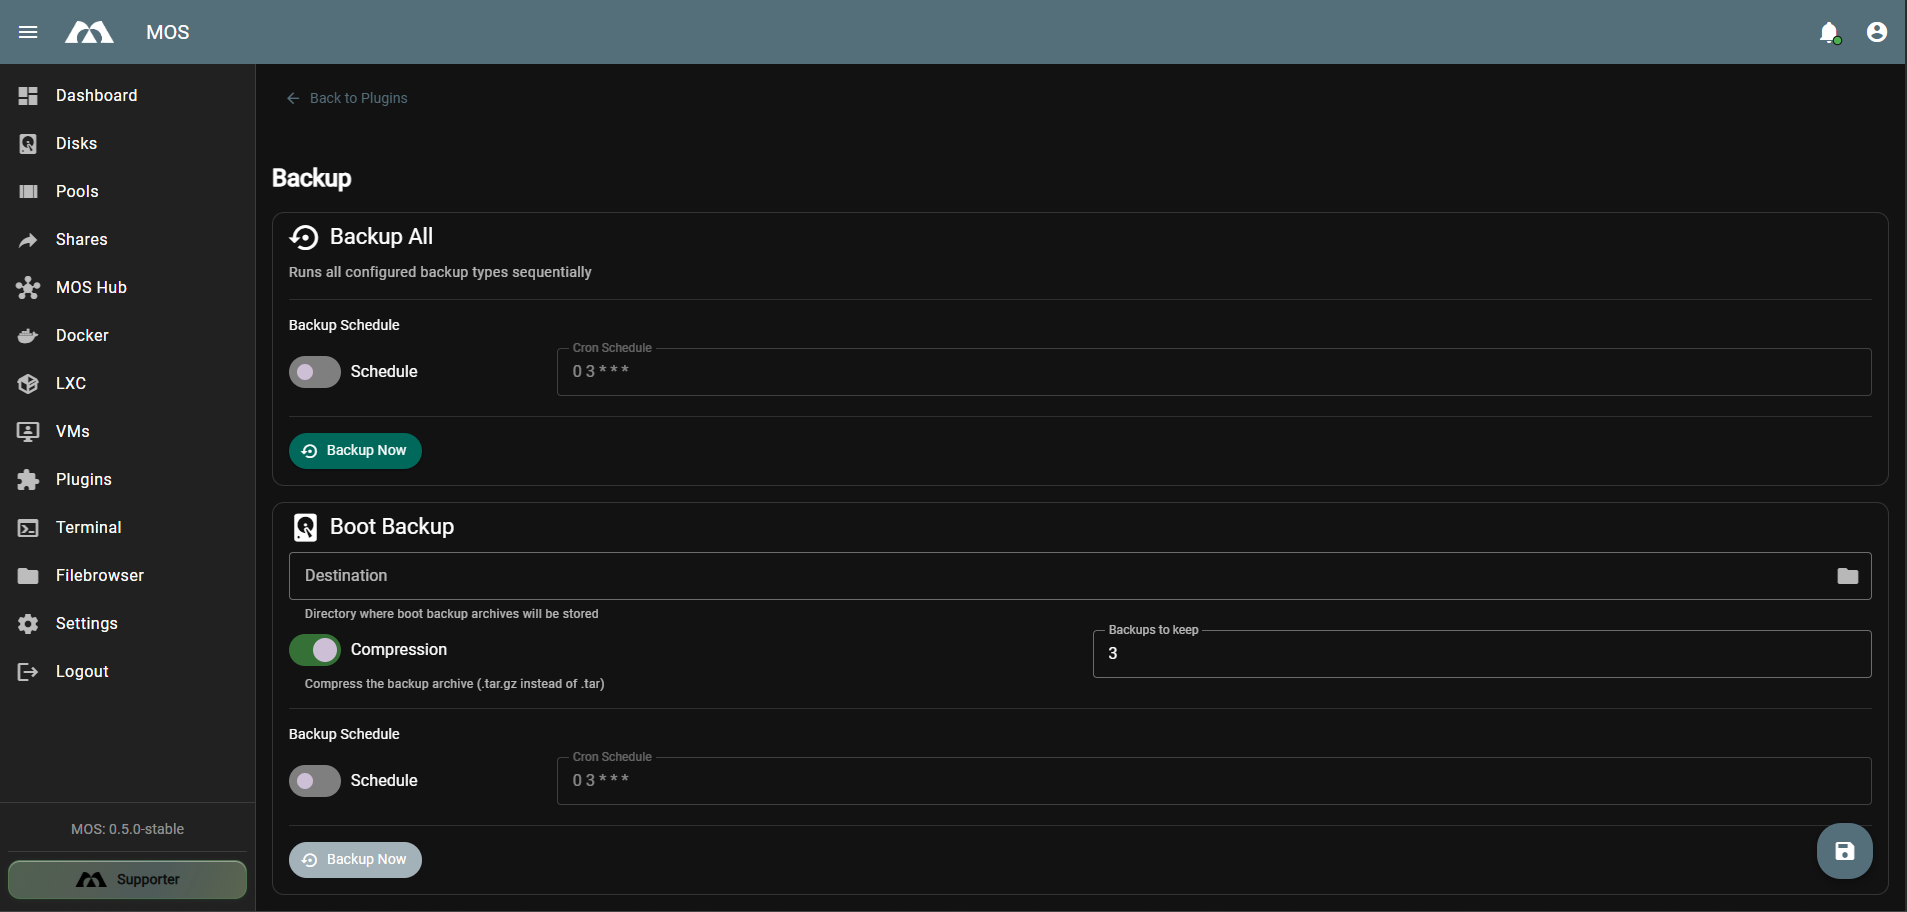Click the Pools icon in sidebar
This screenshot has width=1907, height=912.
point(28,192)
